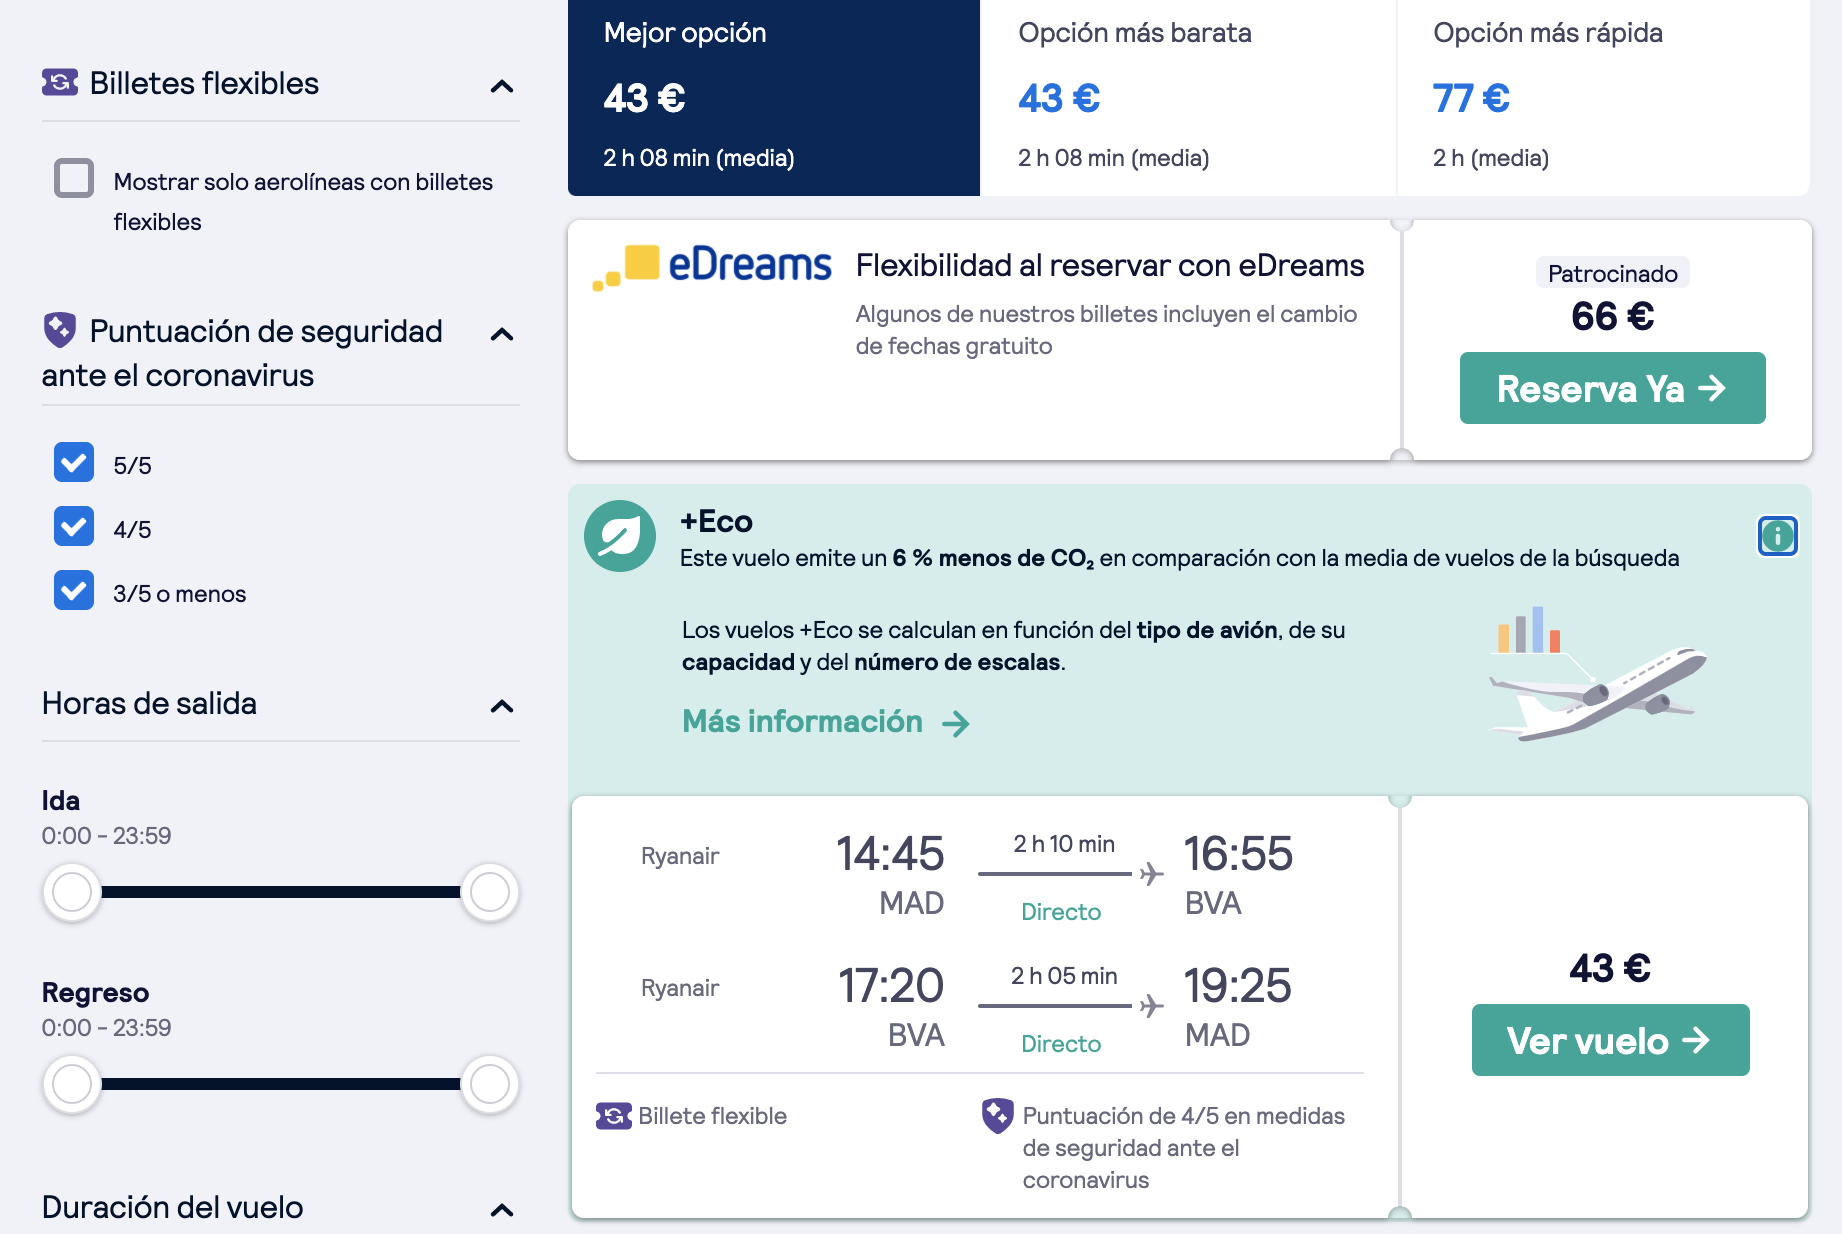Collapse the Duración del vuelo section
This screenshot has width=1842, height=1234.
pyautogui.click(x=502, y=1210)
